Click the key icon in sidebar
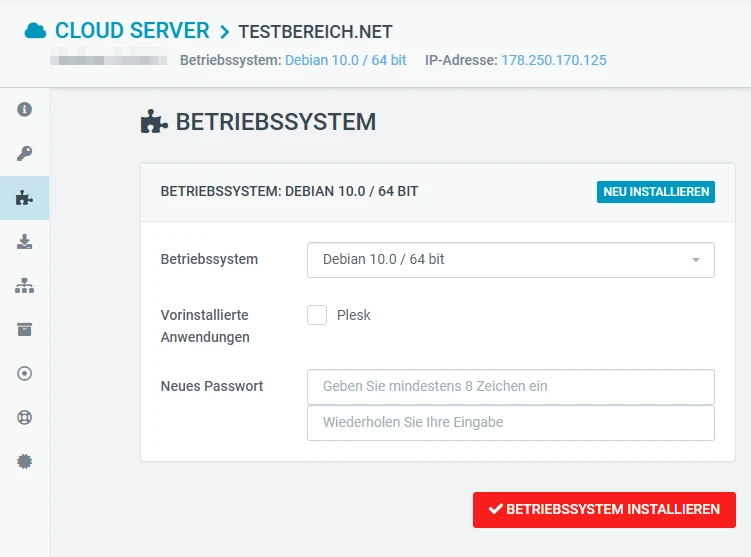 (x=25, y=153)
